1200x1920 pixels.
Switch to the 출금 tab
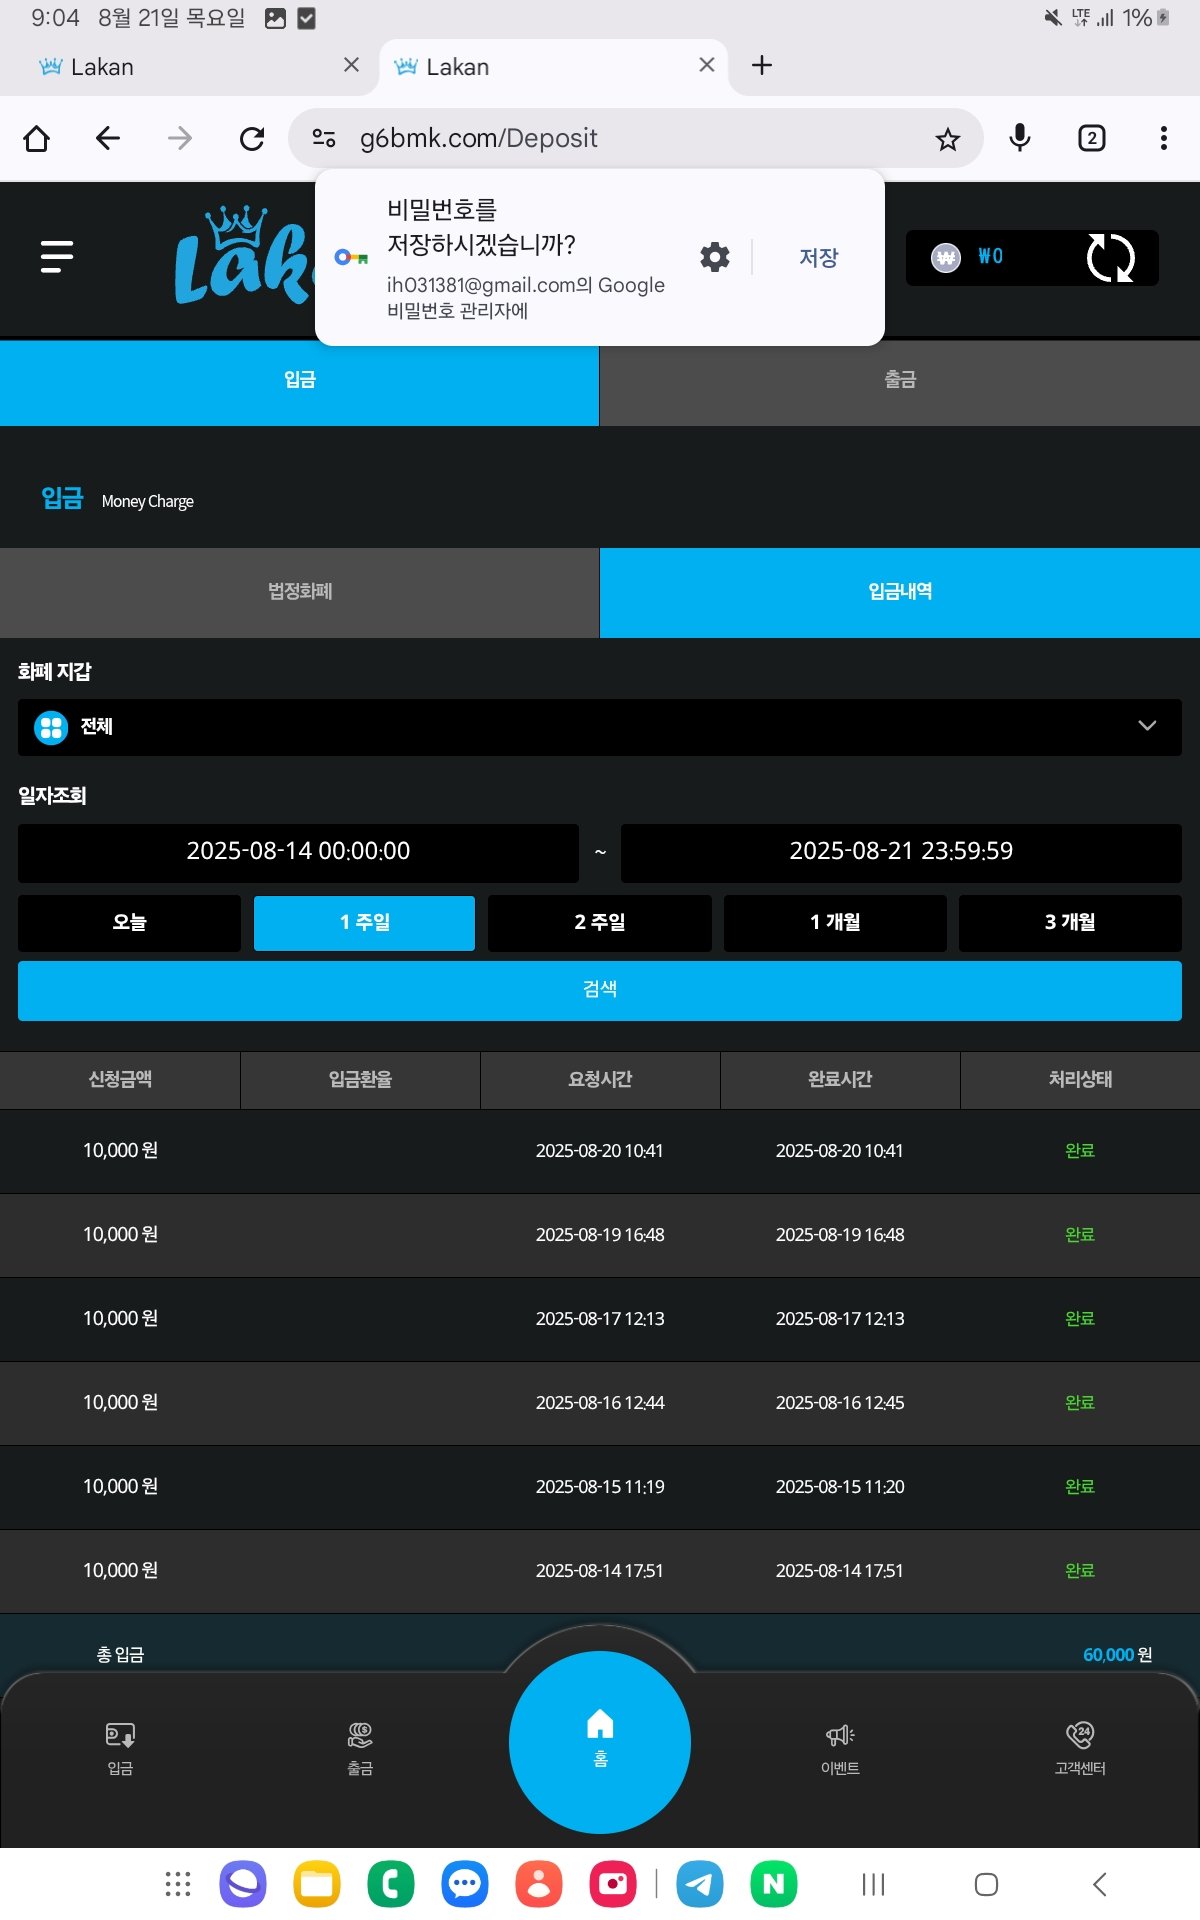click(899, 380)
